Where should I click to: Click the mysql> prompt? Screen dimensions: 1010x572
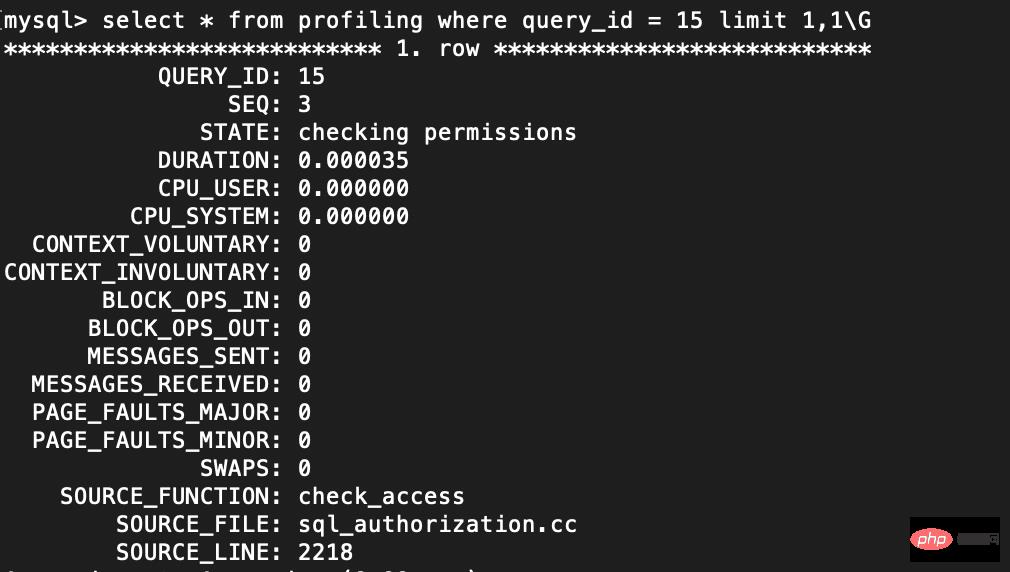46,20
